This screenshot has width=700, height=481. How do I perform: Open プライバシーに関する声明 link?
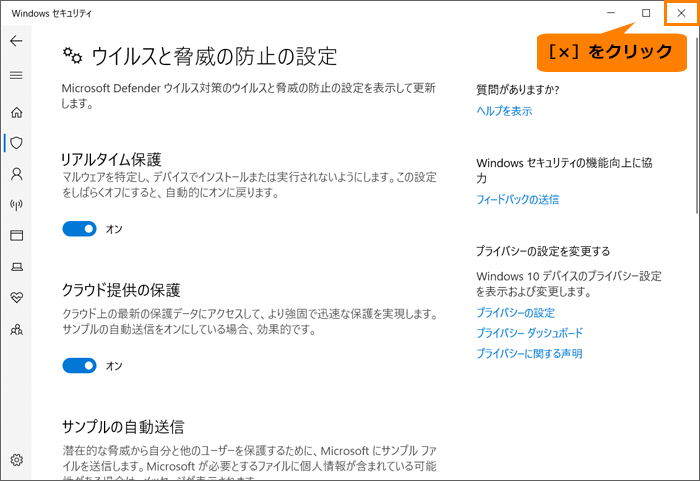[529, 353]
